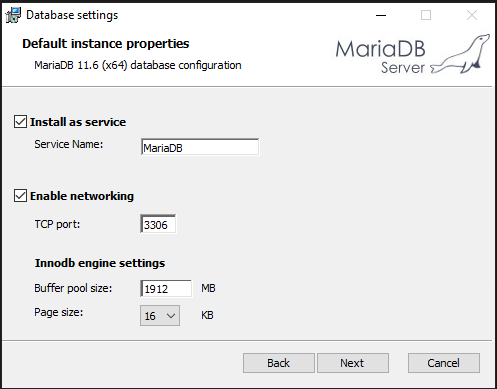The width and height of the screenshot is (497, 389).
Task: Click 'MariaDB 11.6 (x64) database configuration' text
Action: tap(138, 65)
